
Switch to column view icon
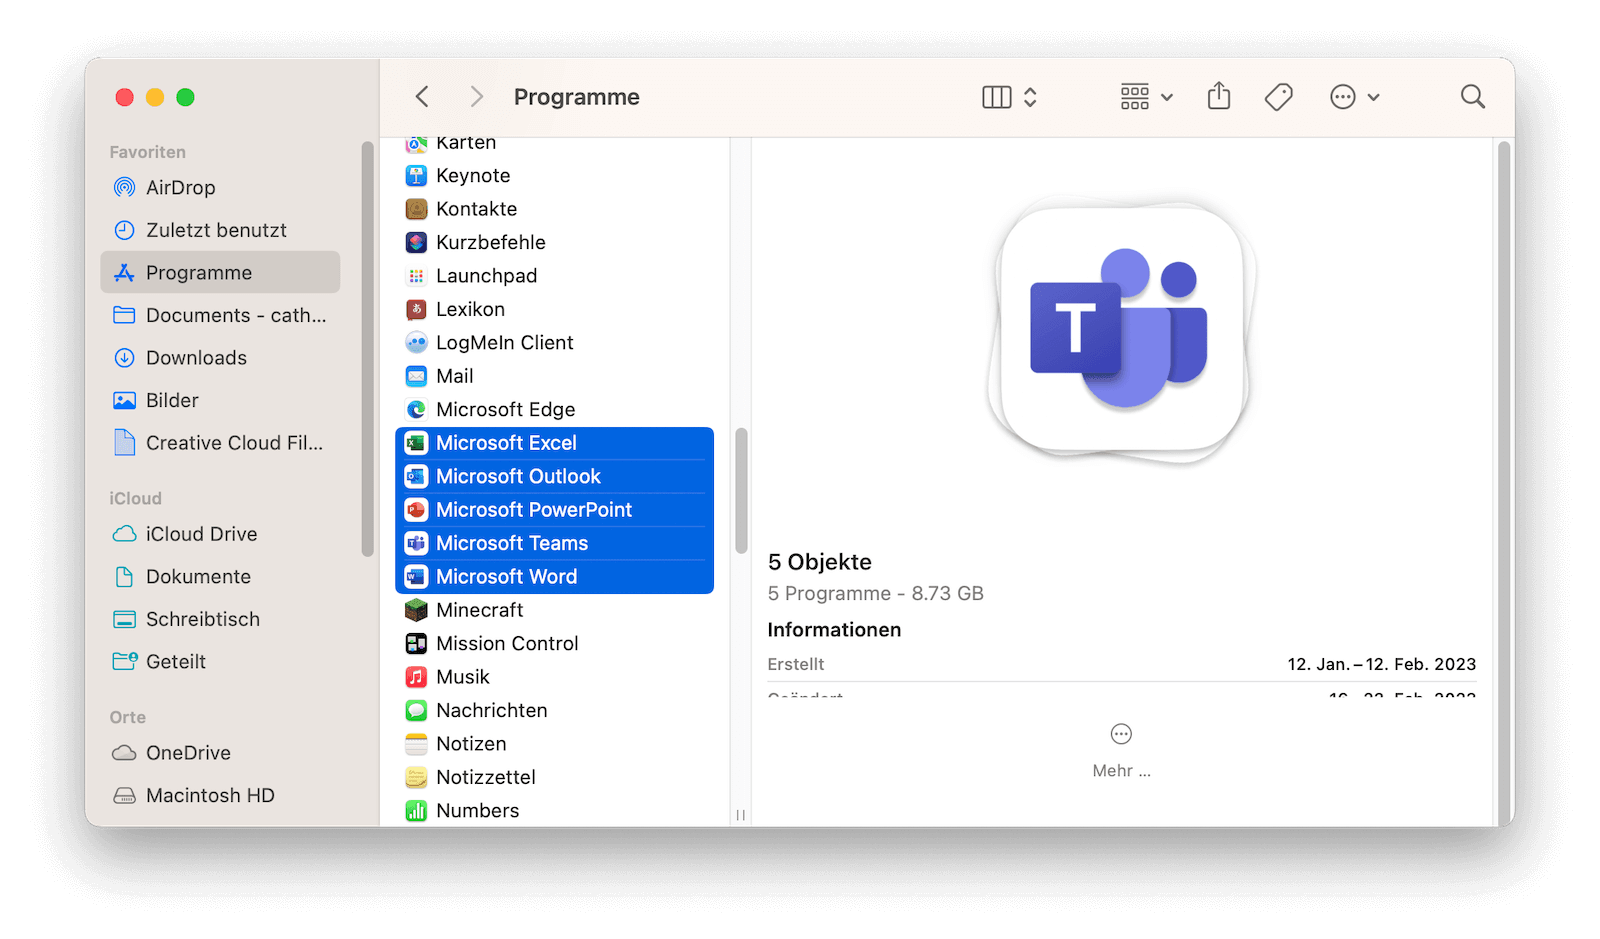click(x=997, y=97)
